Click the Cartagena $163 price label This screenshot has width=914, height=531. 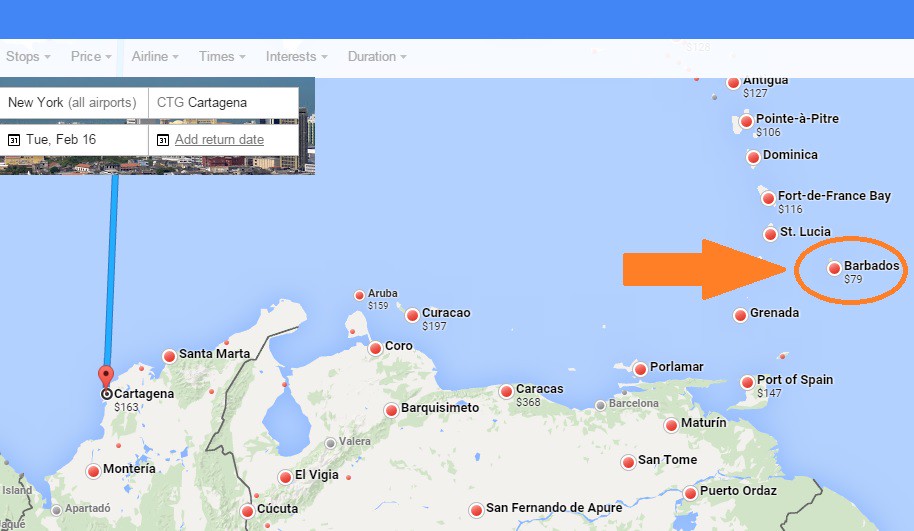click(x=126, y=407)
